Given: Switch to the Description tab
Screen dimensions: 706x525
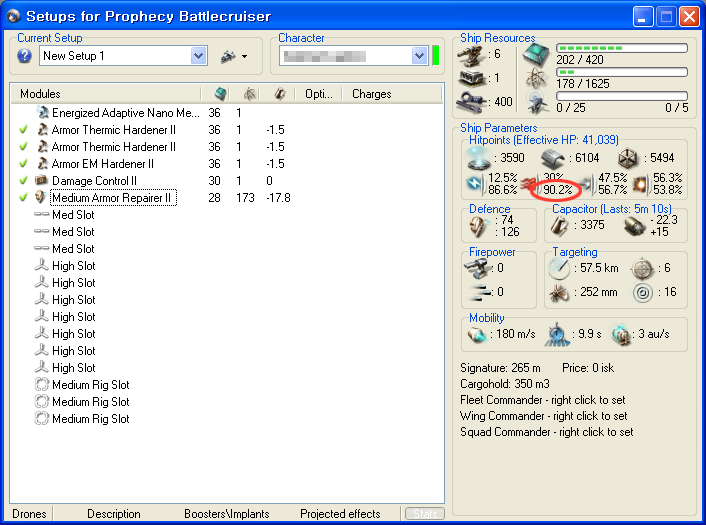Looking at the screenshot, I should pyautogui.click(x=113, y=514).
